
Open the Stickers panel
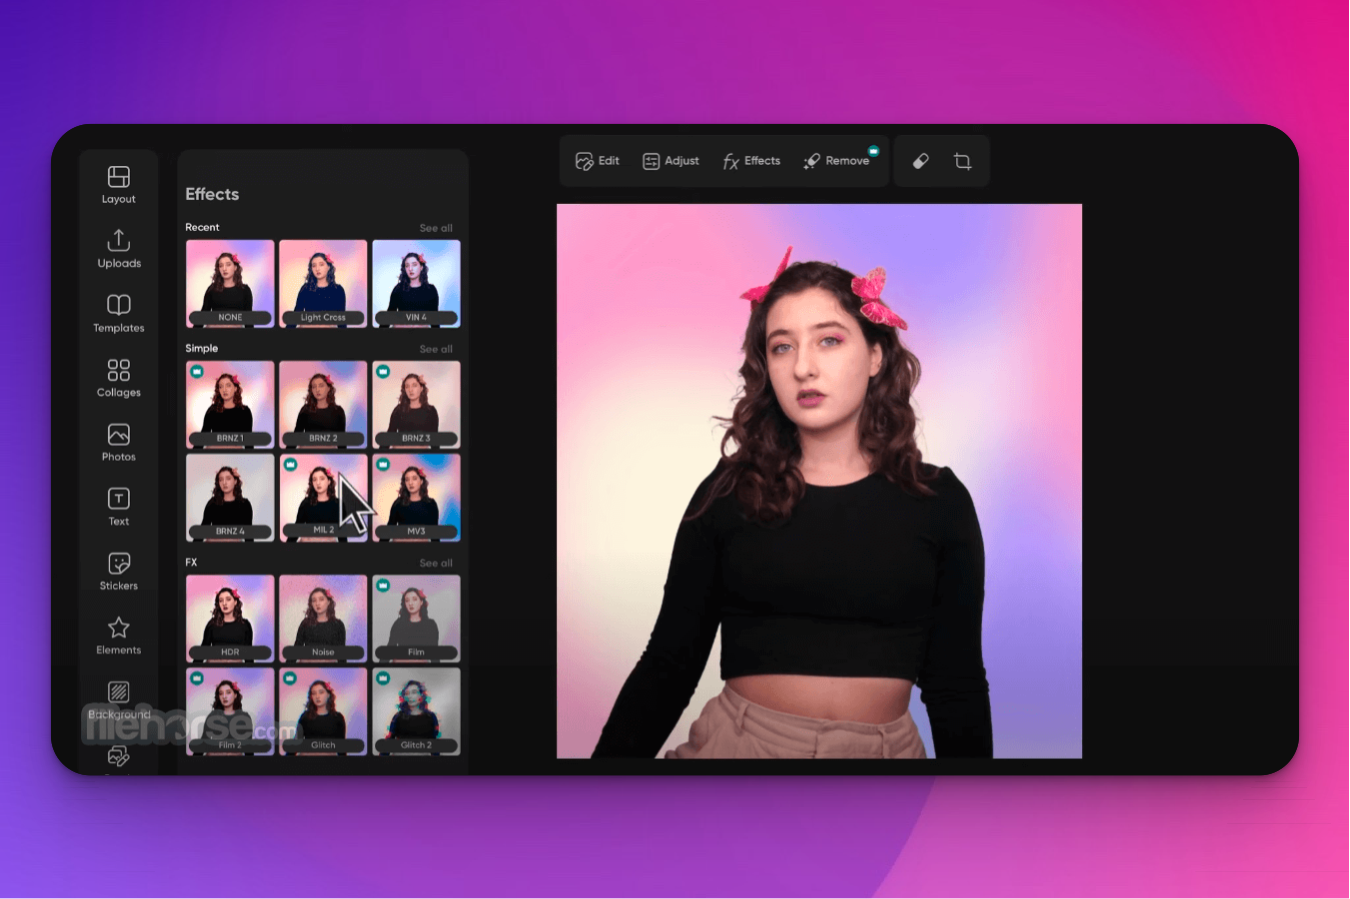(x=119, y=571)
